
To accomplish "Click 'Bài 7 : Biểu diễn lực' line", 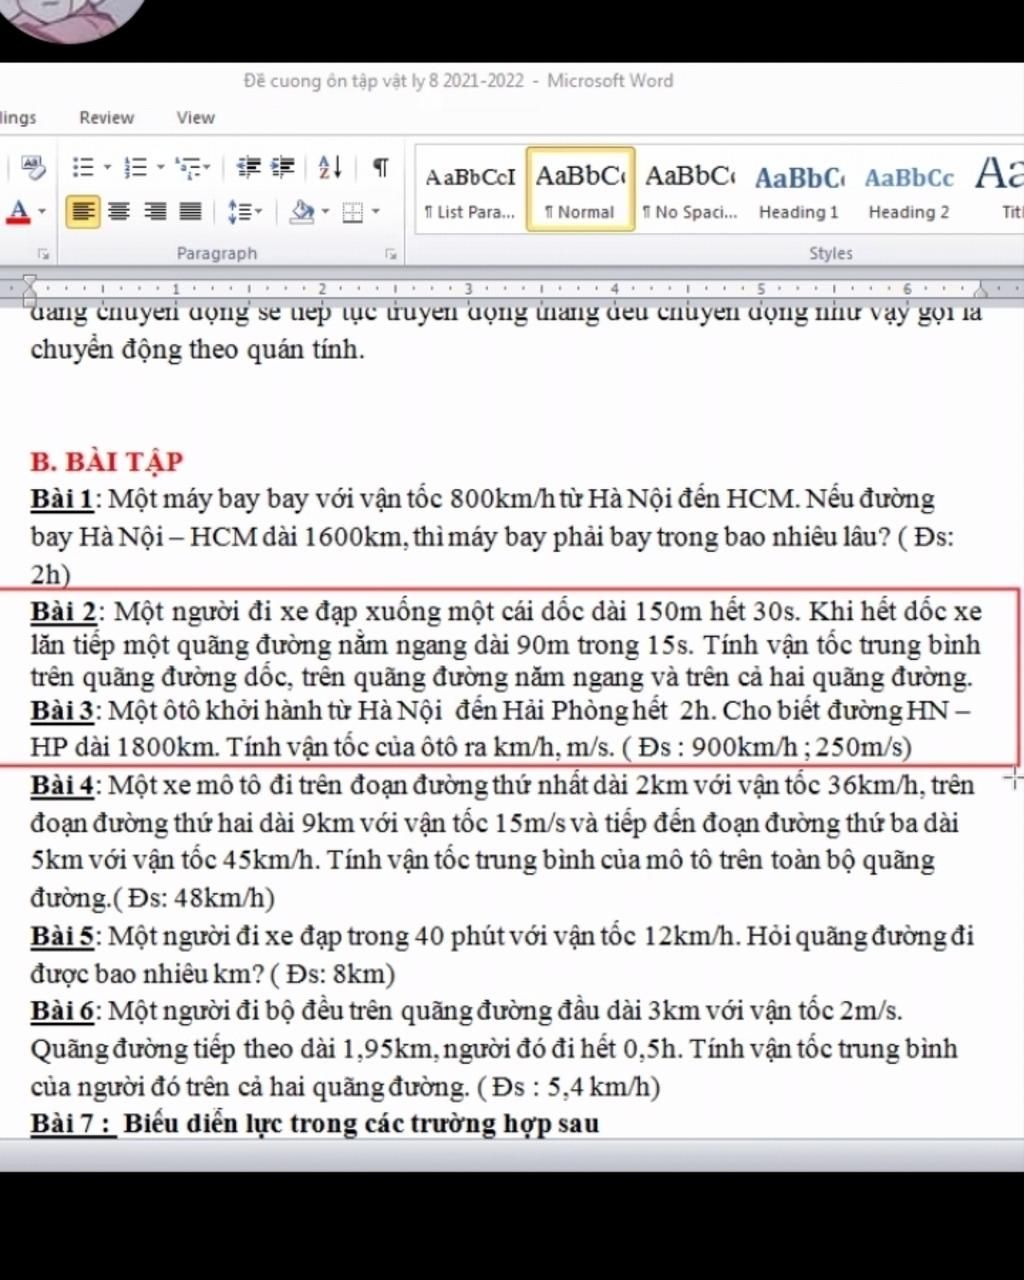I will (315, 1124).
